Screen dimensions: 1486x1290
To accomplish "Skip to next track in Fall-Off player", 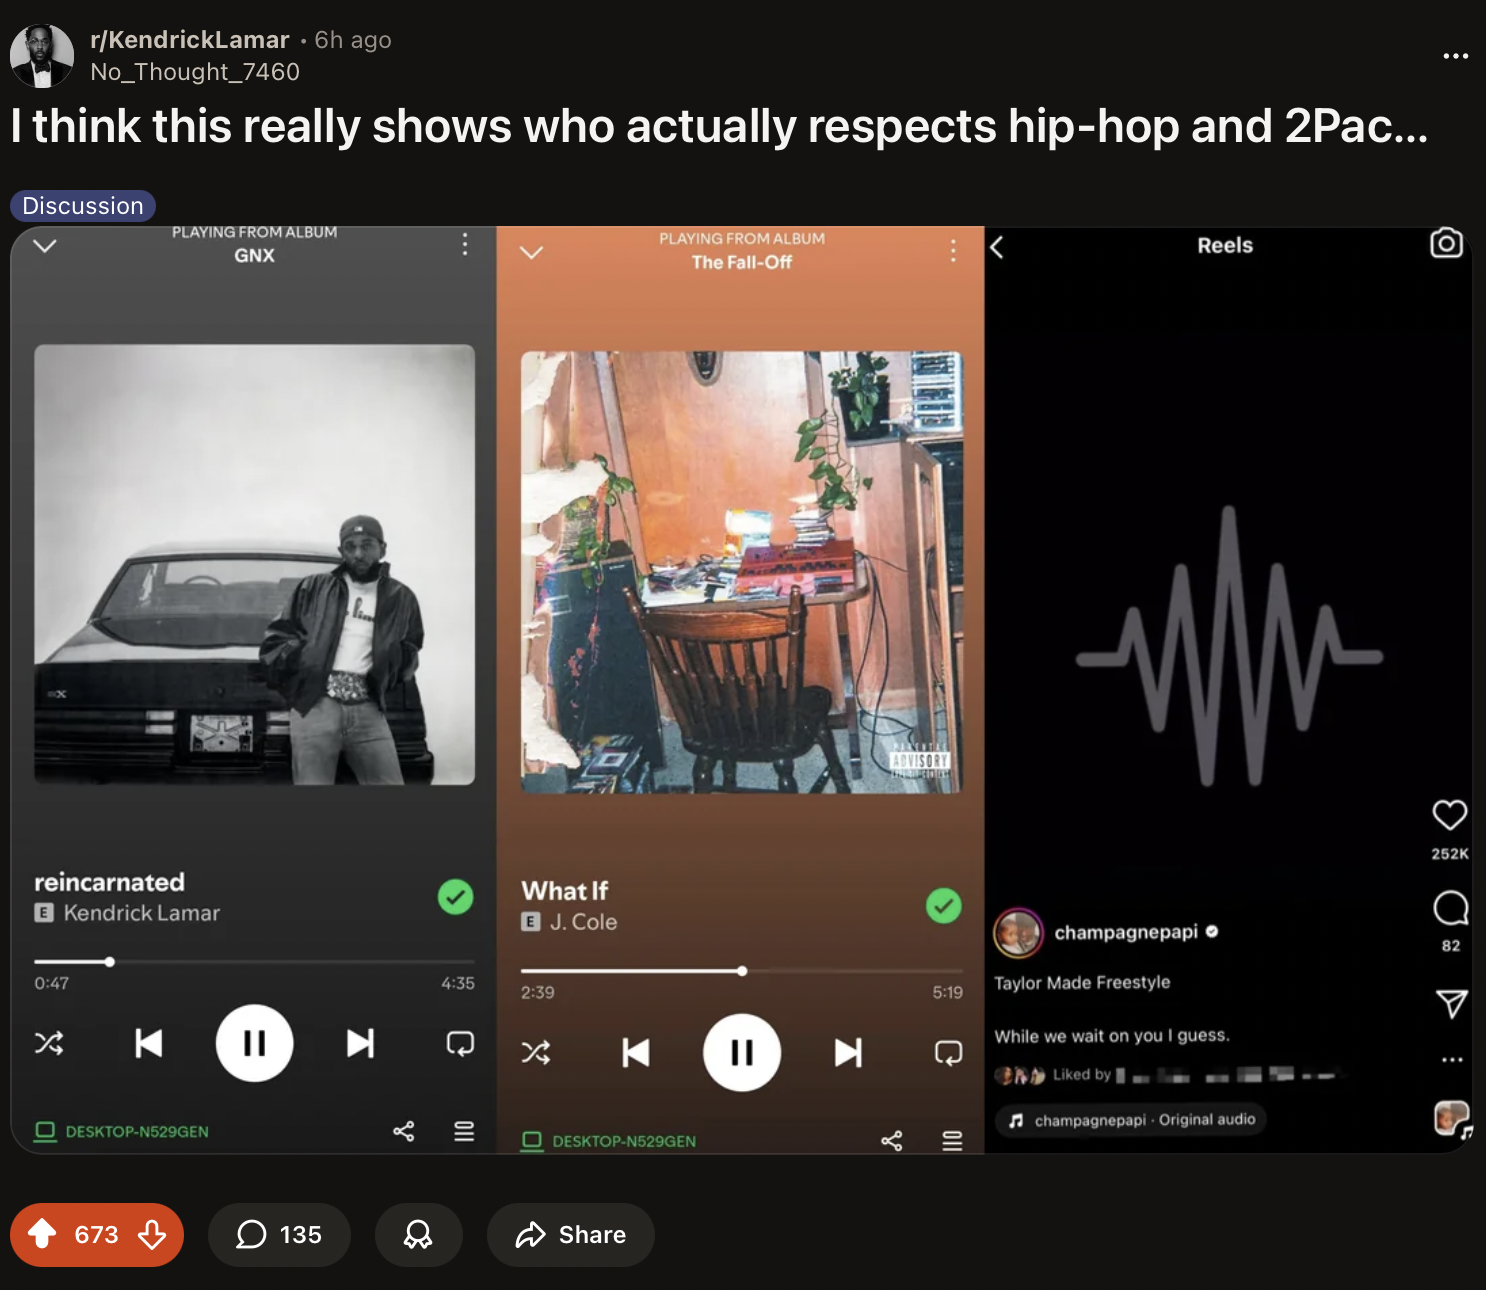I will 849,1053.
